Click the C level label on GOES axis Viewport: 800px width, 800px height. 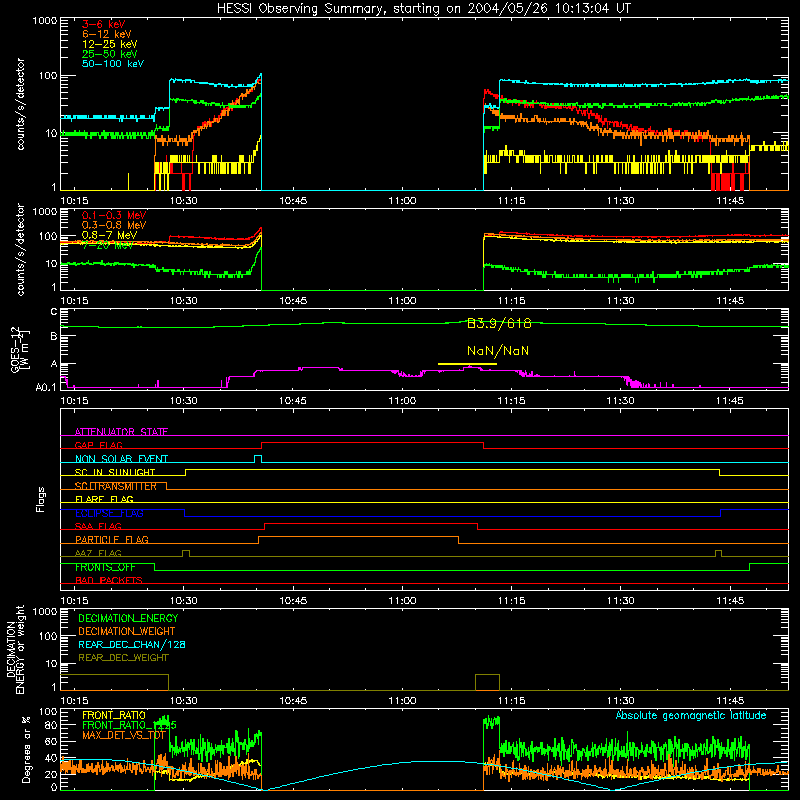tap(54, 312)
